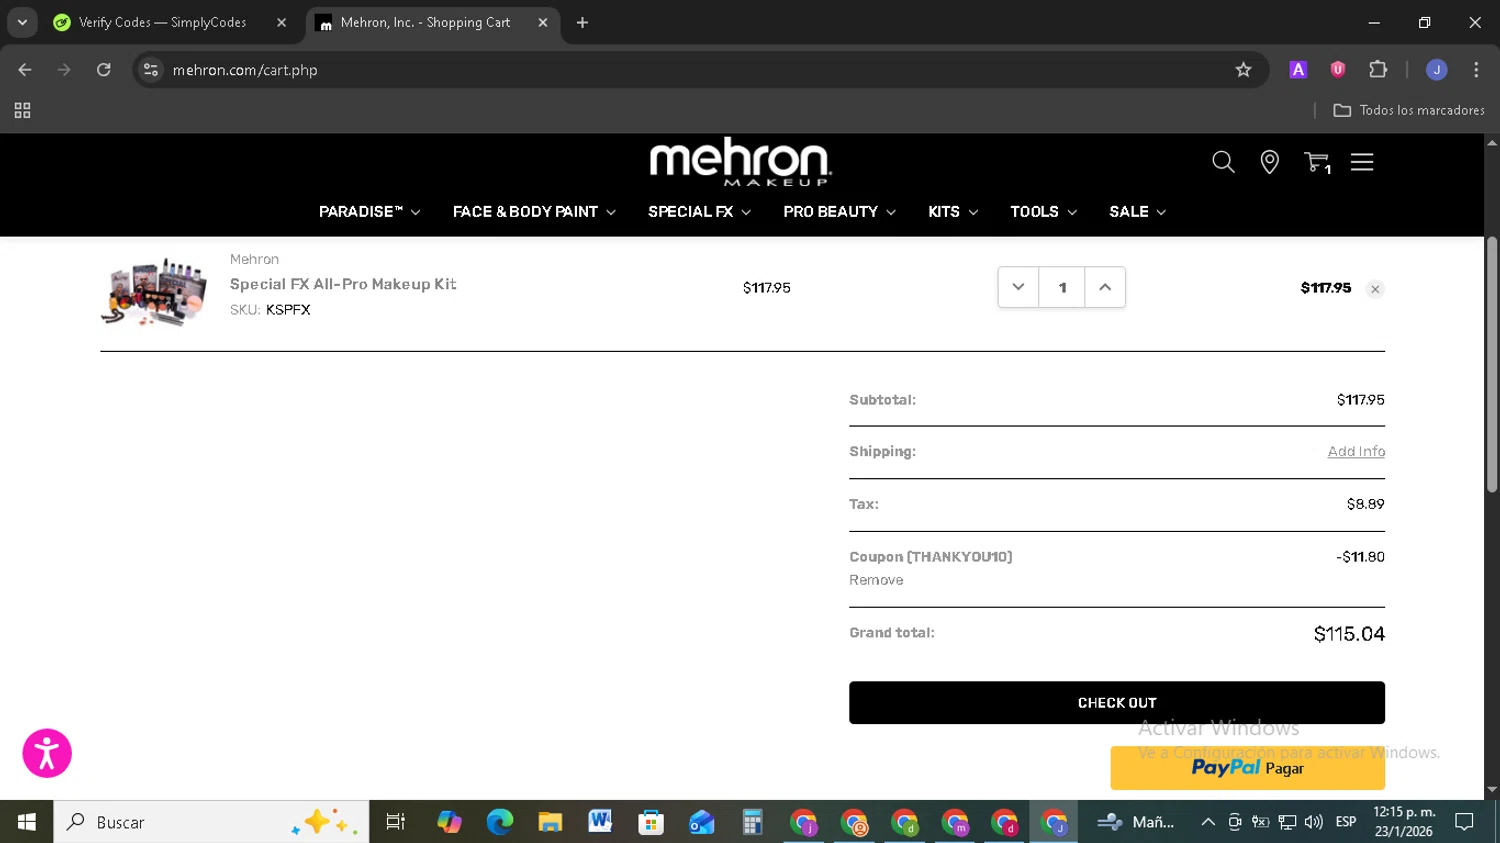Open the red shield browser extension
1500x843 pixels.
coord(1338,70)
